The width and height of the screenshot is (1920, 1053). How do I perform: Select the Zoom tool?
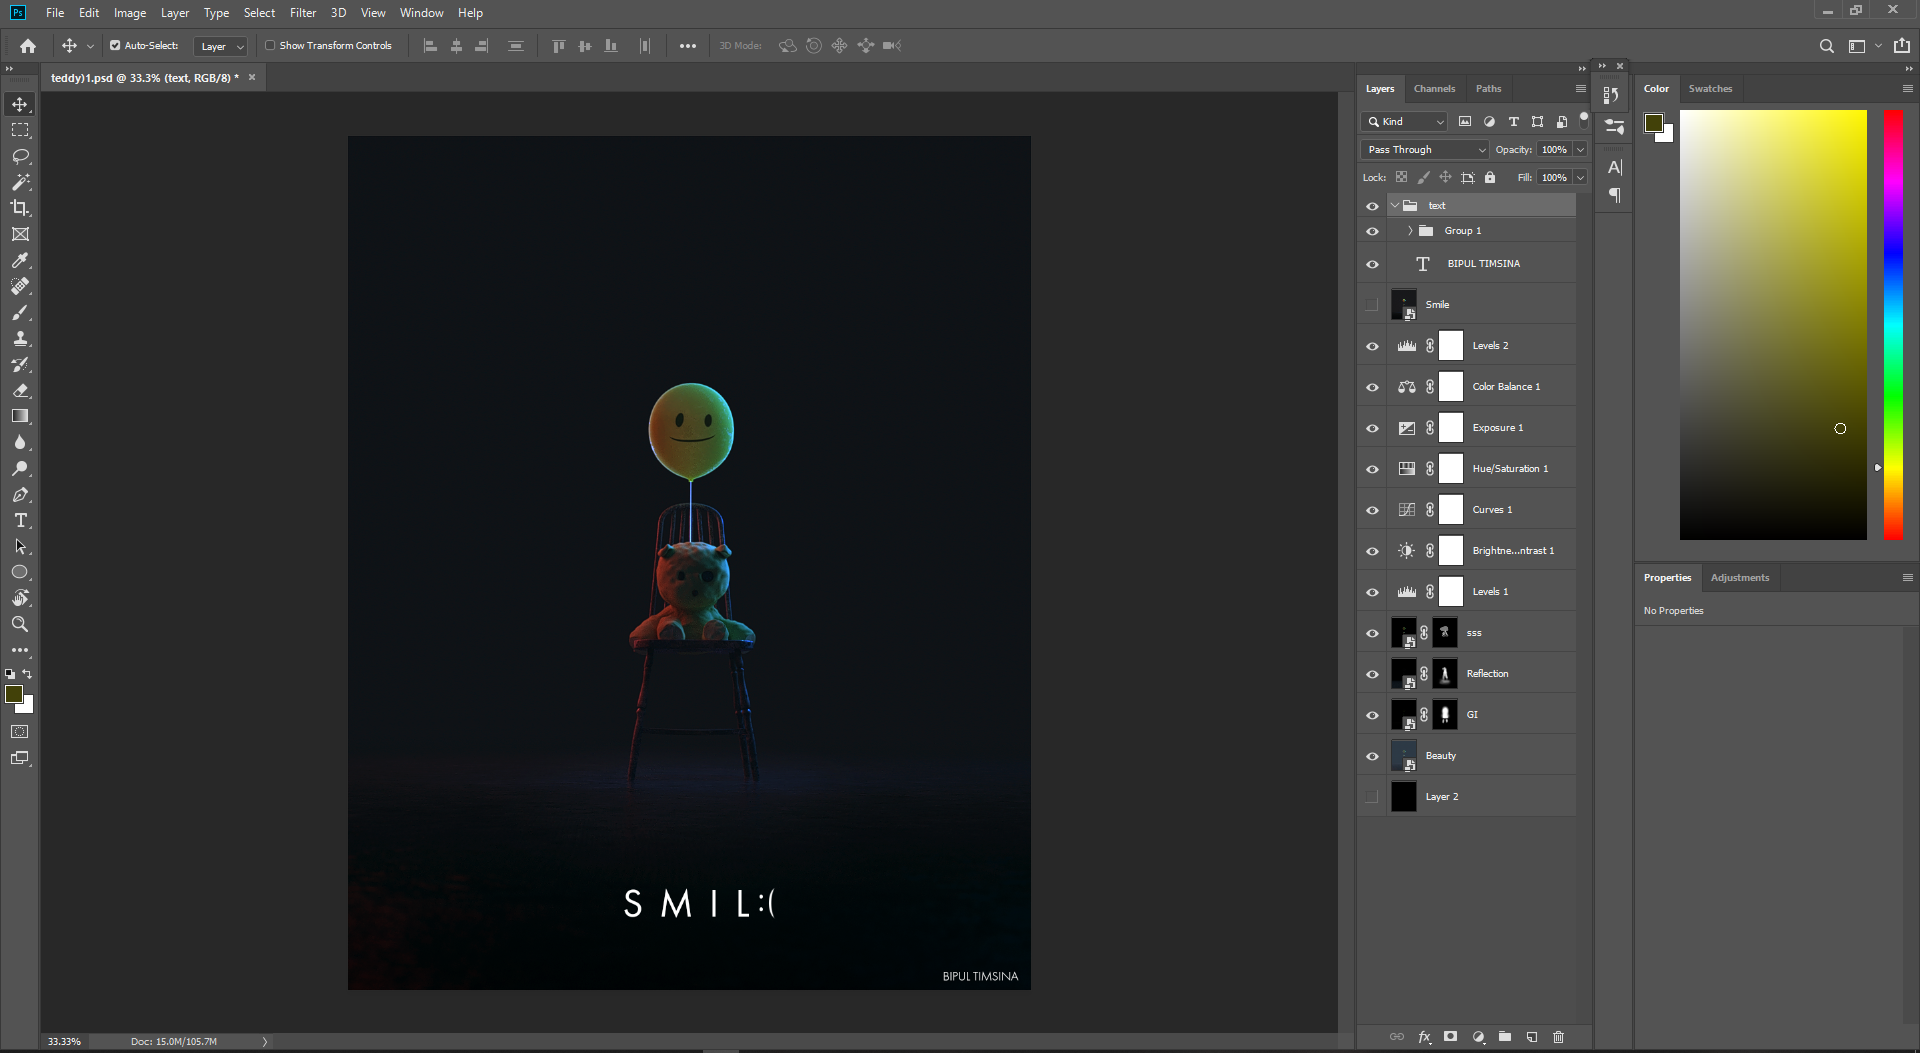point(20,624)
